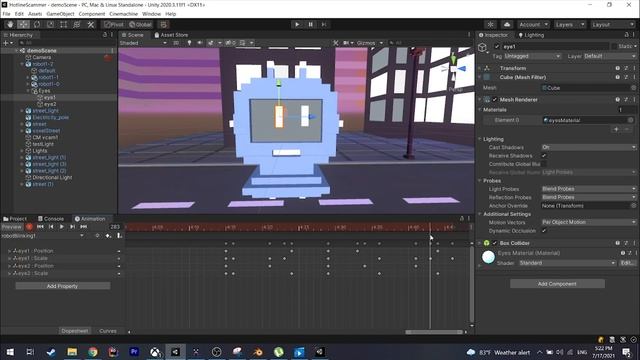The width and height of the screenshot is (640, 360).
Task: Toggle eye1 active checkbox
Action: coord(497,47)
